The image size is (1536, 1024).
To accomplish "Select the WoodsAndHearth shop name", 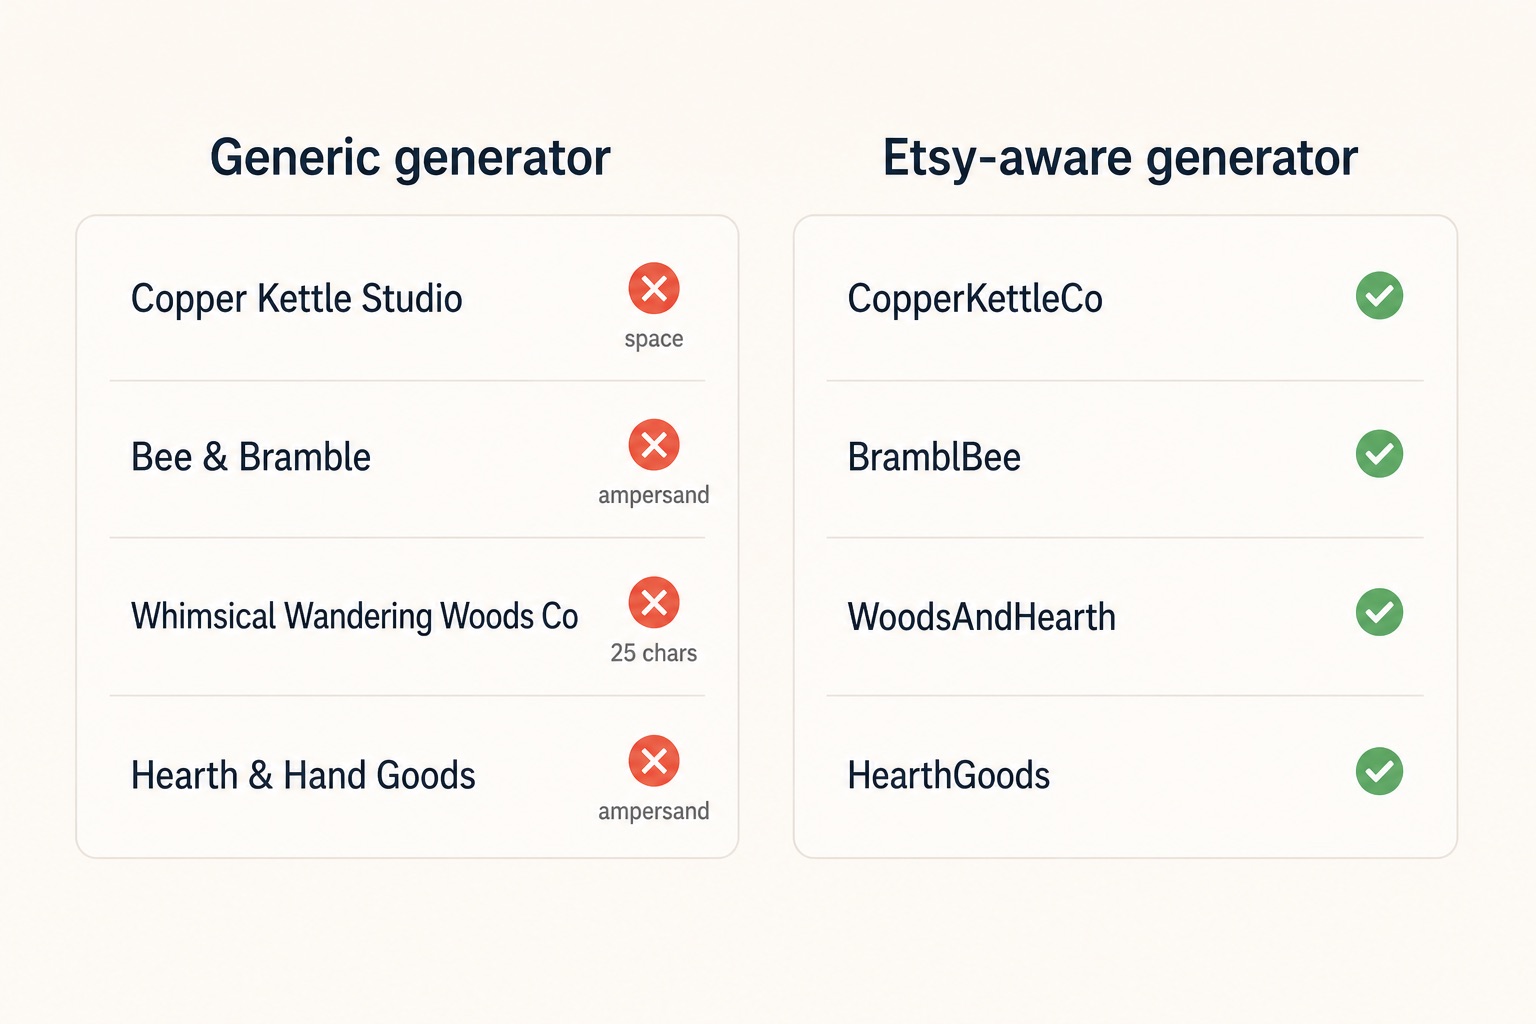I will [981, 616].
